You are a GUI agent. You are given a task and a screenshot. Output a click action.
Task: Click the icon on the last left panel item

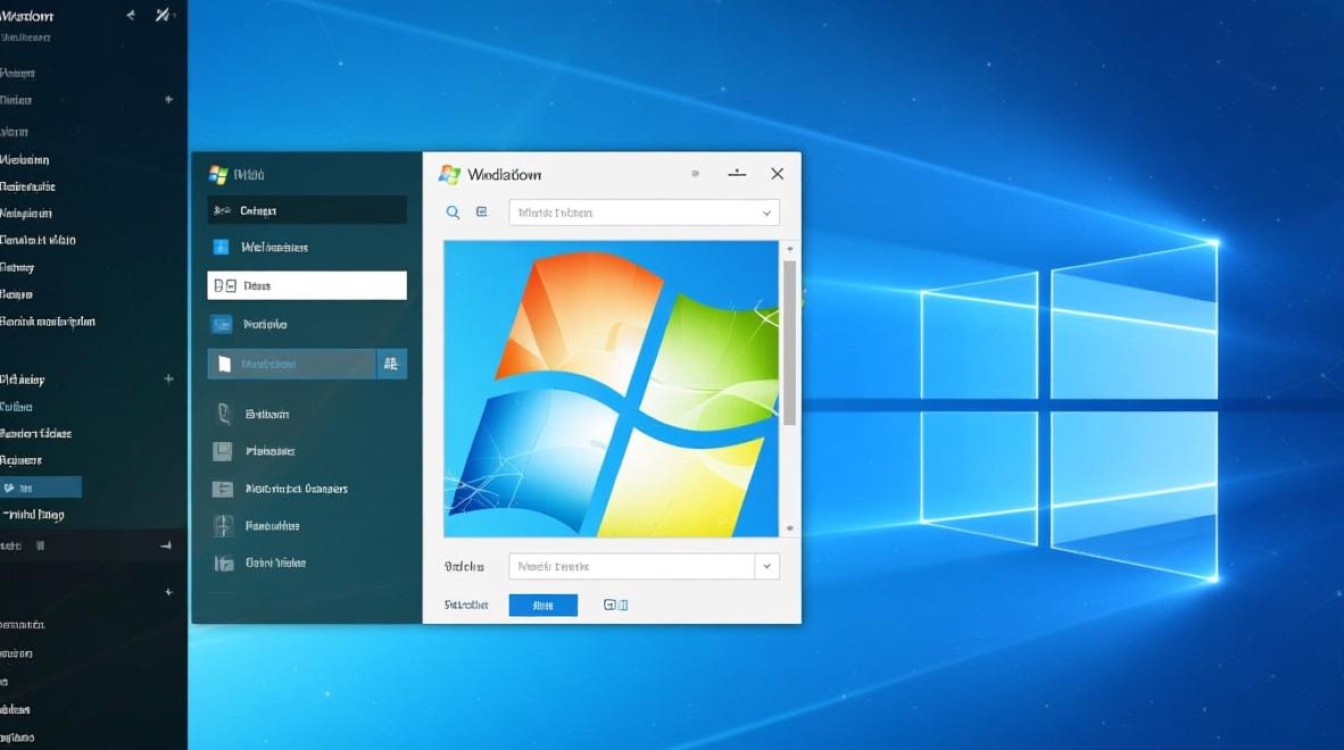coord(223,563)
